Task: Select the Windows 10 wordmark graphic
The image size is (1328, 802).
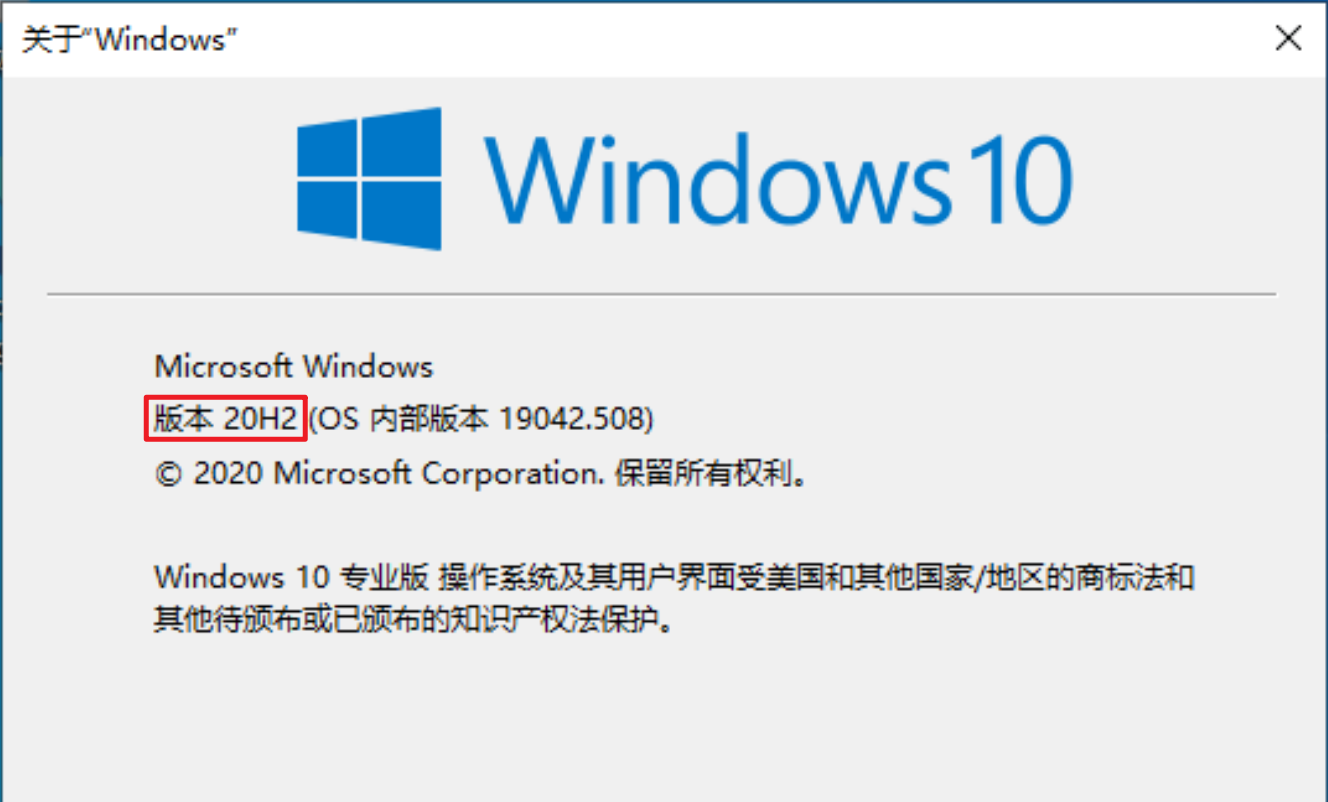Action: [x=780, y=180]
